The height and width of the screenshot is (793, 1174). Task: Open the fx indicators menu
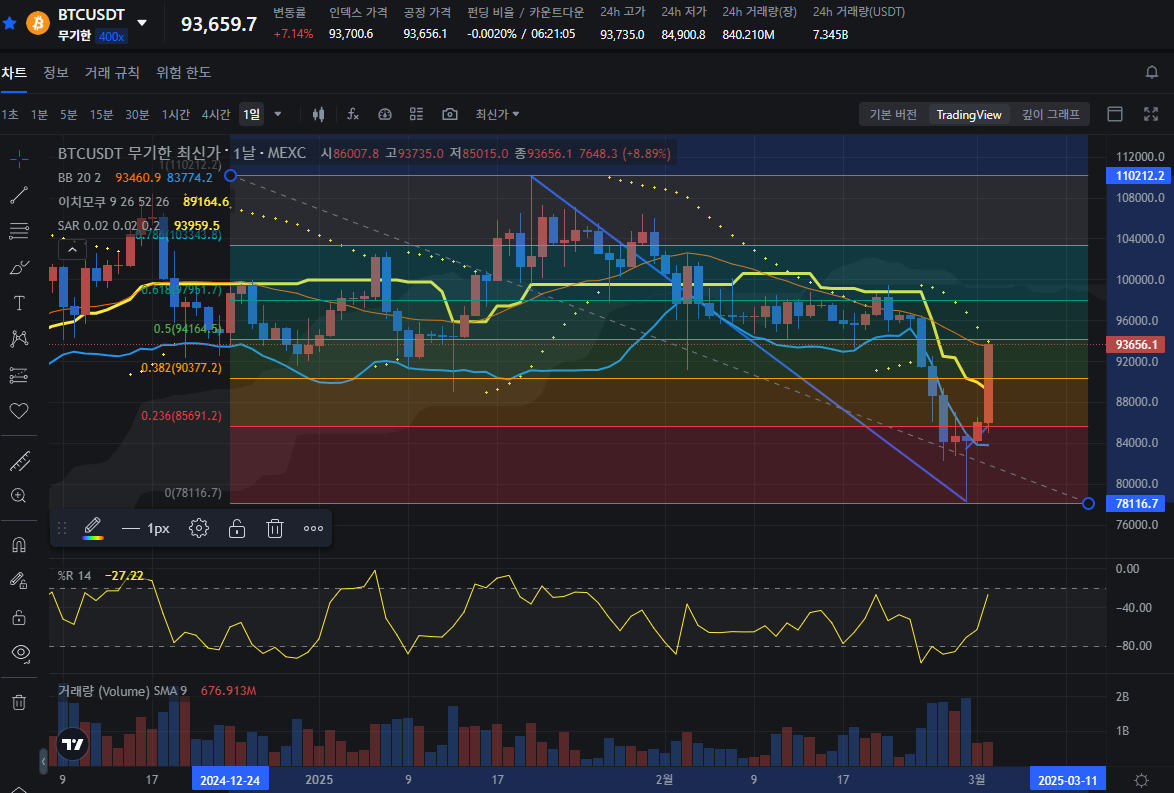[x=353, y=115]
